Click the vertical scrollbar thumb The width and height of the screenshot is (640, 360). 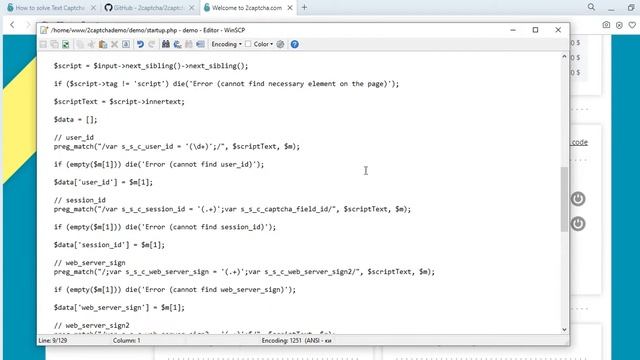[x=564, y=199]
